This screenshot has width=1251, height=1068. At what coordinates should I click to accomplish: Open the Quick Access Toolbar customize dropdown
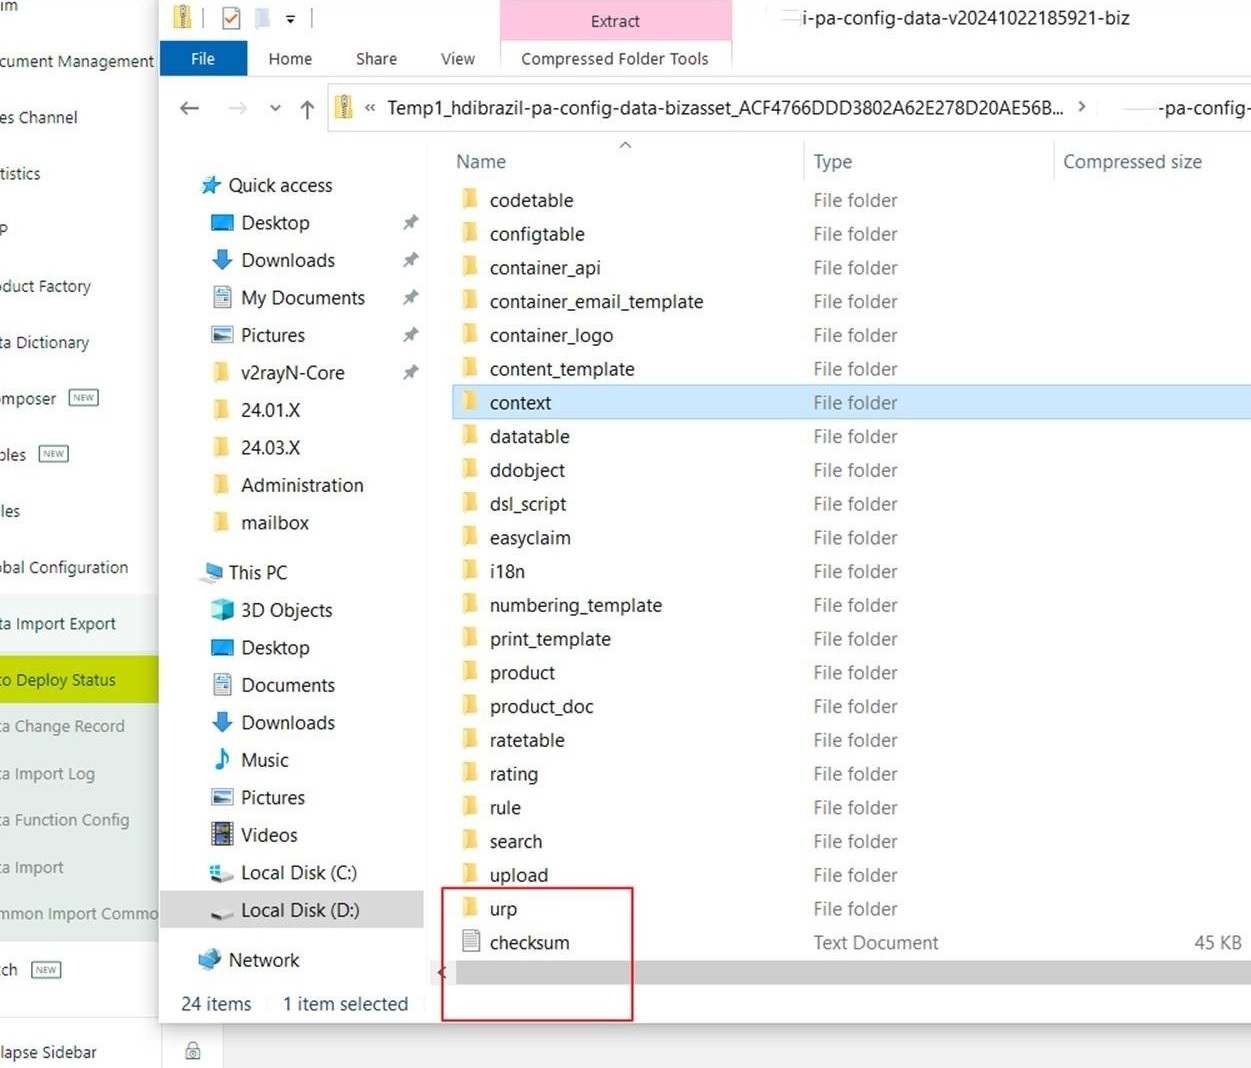291,19
